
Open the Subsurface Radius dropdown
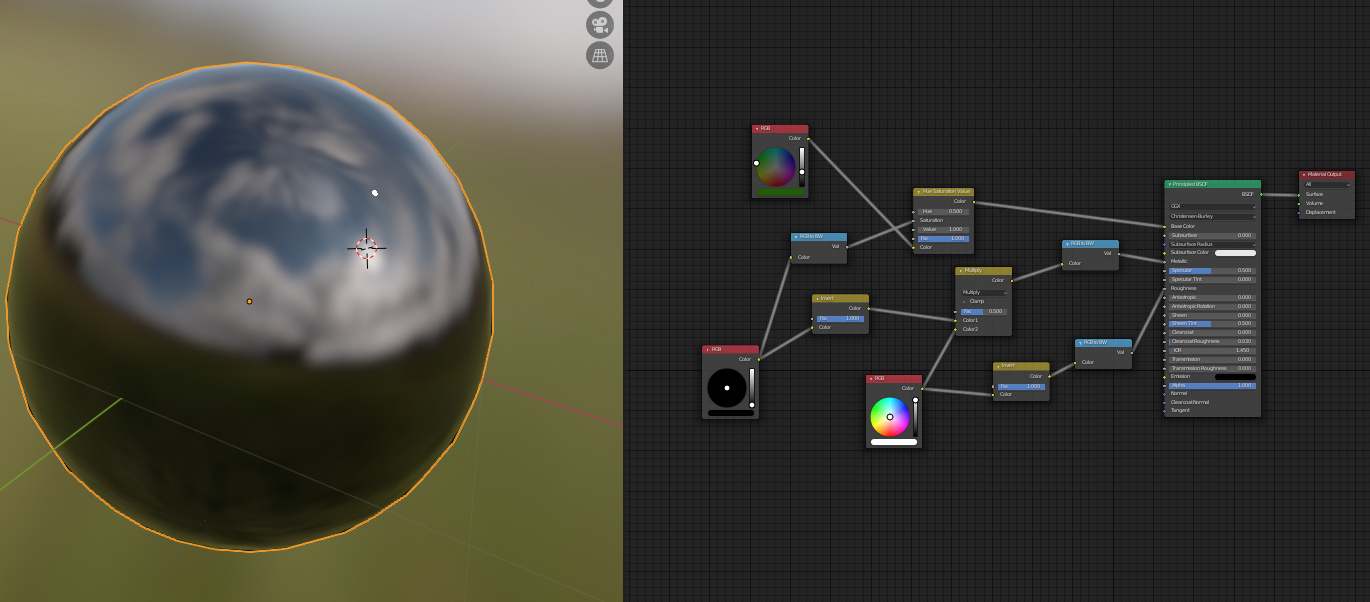coord(1212,244)
